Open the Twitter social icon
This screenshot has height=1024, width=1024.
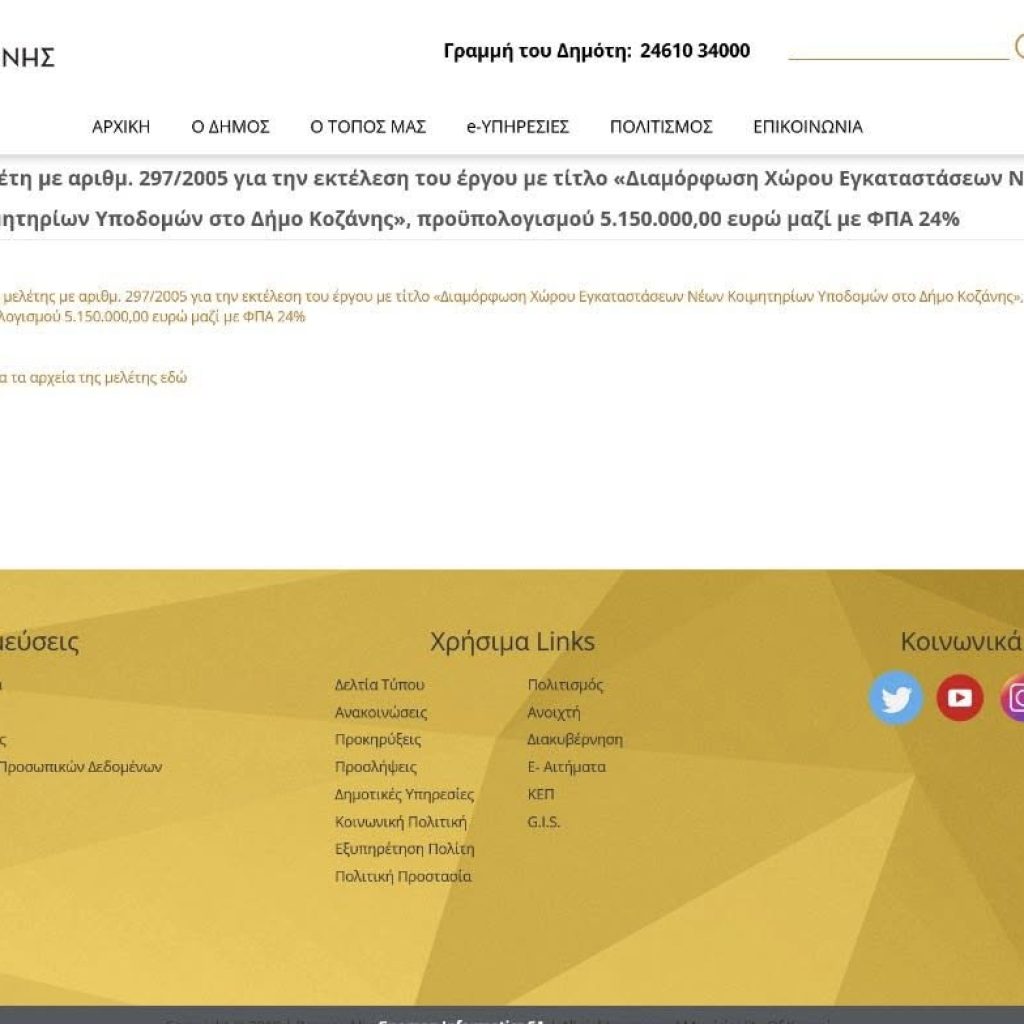[896, 698]
